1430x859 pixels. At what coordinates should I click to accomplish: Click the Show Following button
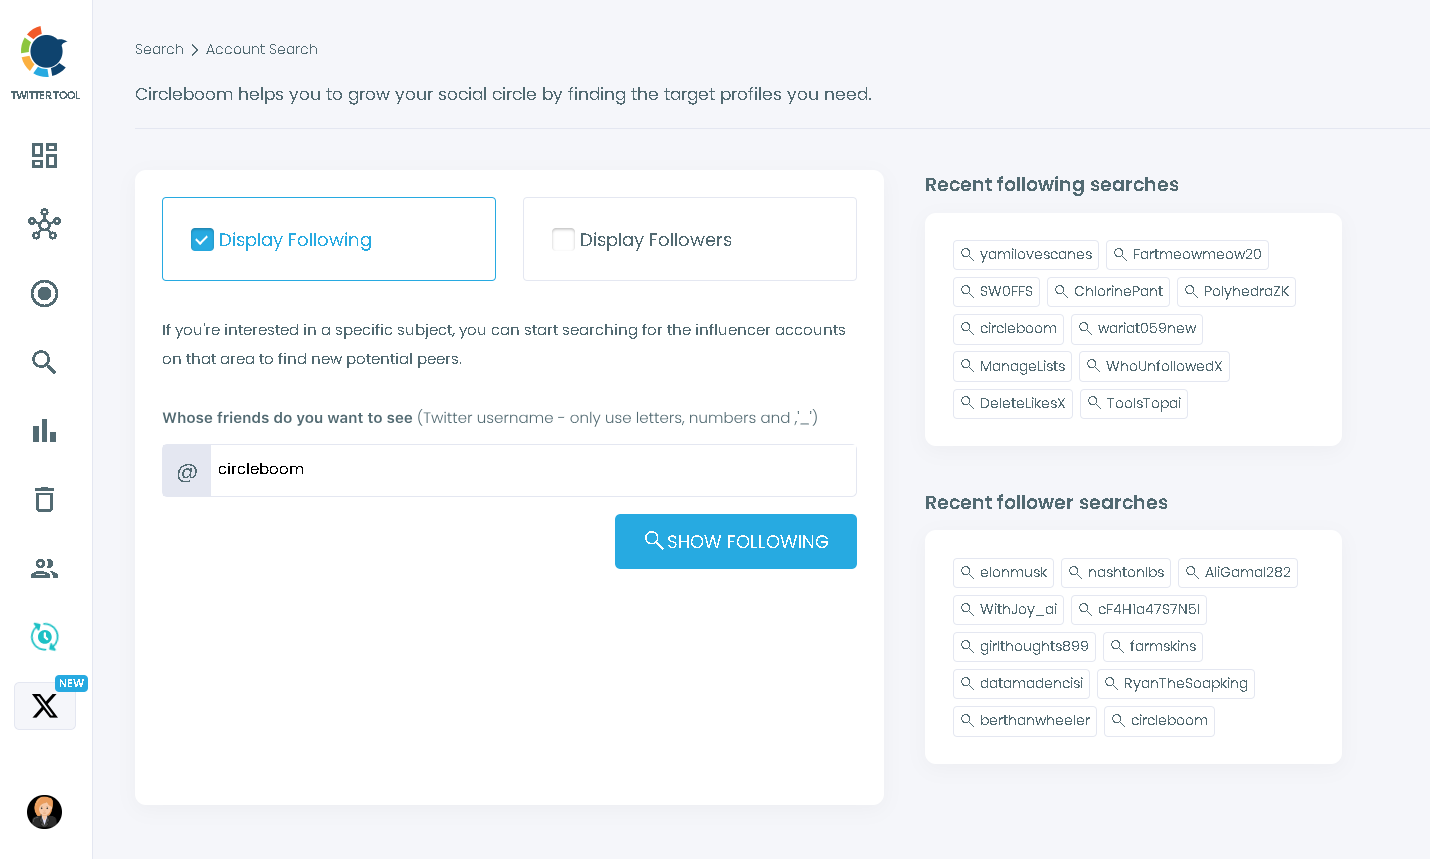point(736,541)
